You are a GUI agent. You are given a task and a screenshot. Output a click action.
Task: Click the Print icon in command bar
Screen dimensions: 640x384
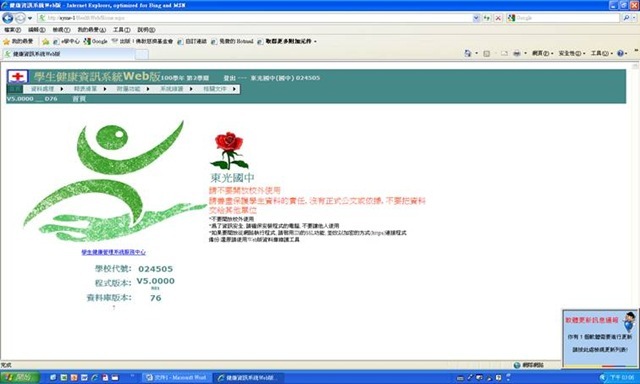[517, 53]
